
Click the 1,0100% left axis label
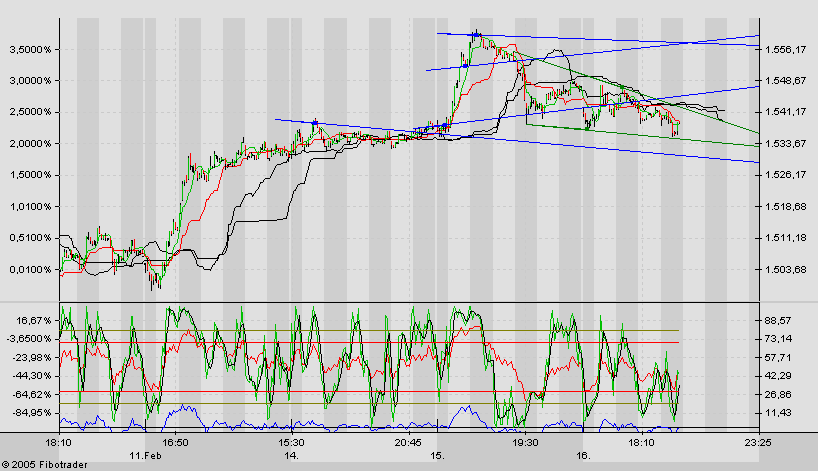(x=30, y=207)
